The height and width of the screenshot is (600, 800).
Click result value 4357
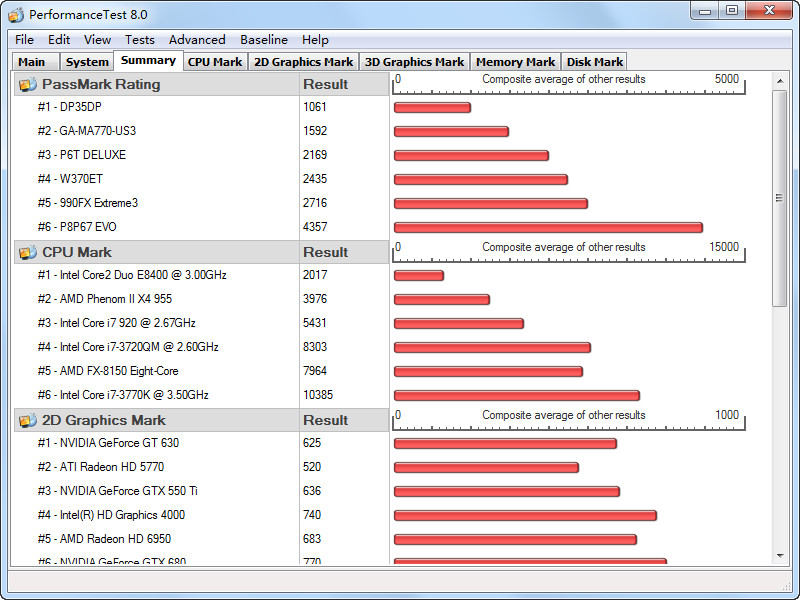[315, 227]
